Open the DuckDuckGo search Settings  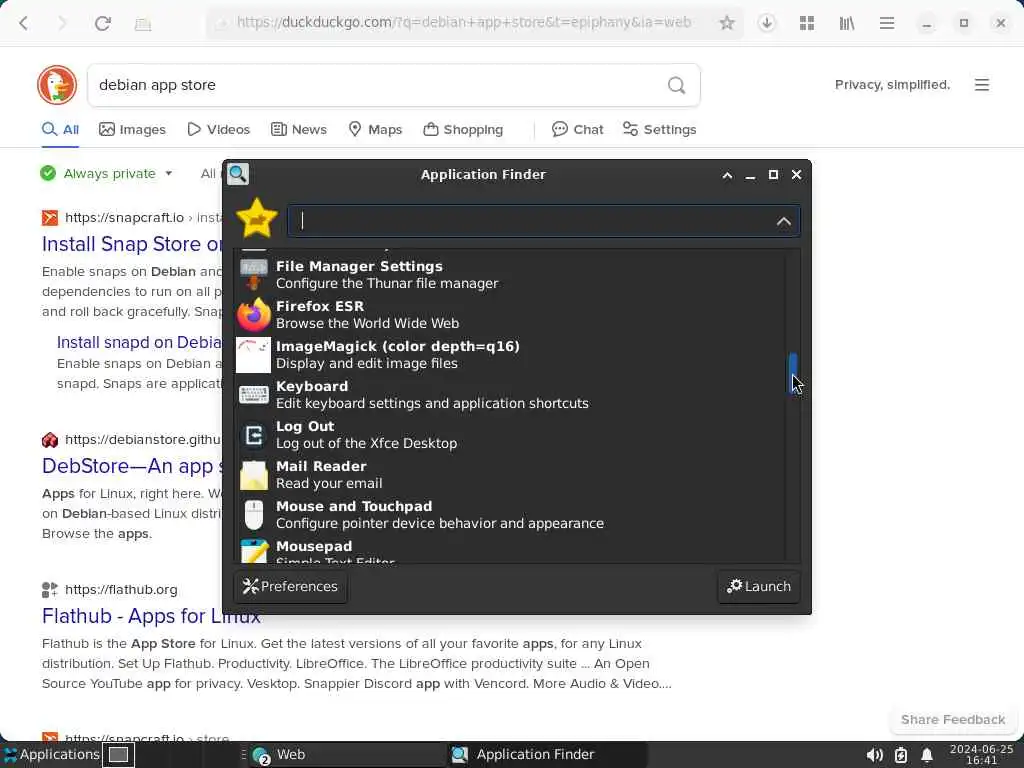click(x=660, y=129)
